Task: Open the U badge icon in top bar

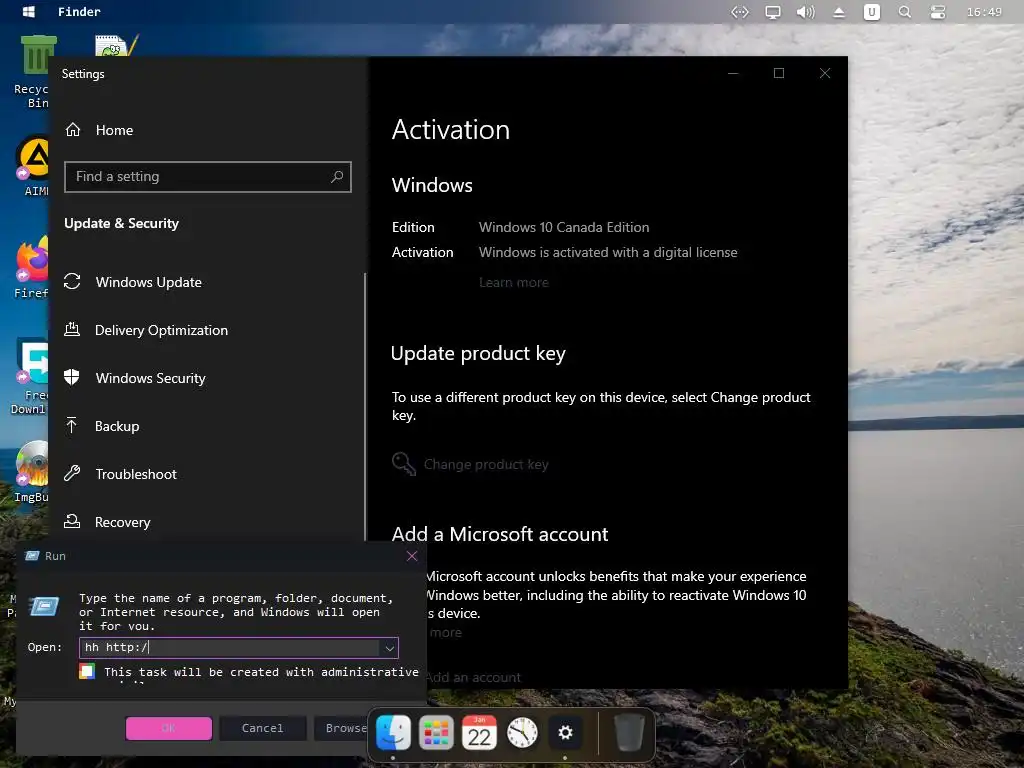Action: click(871, 12)
